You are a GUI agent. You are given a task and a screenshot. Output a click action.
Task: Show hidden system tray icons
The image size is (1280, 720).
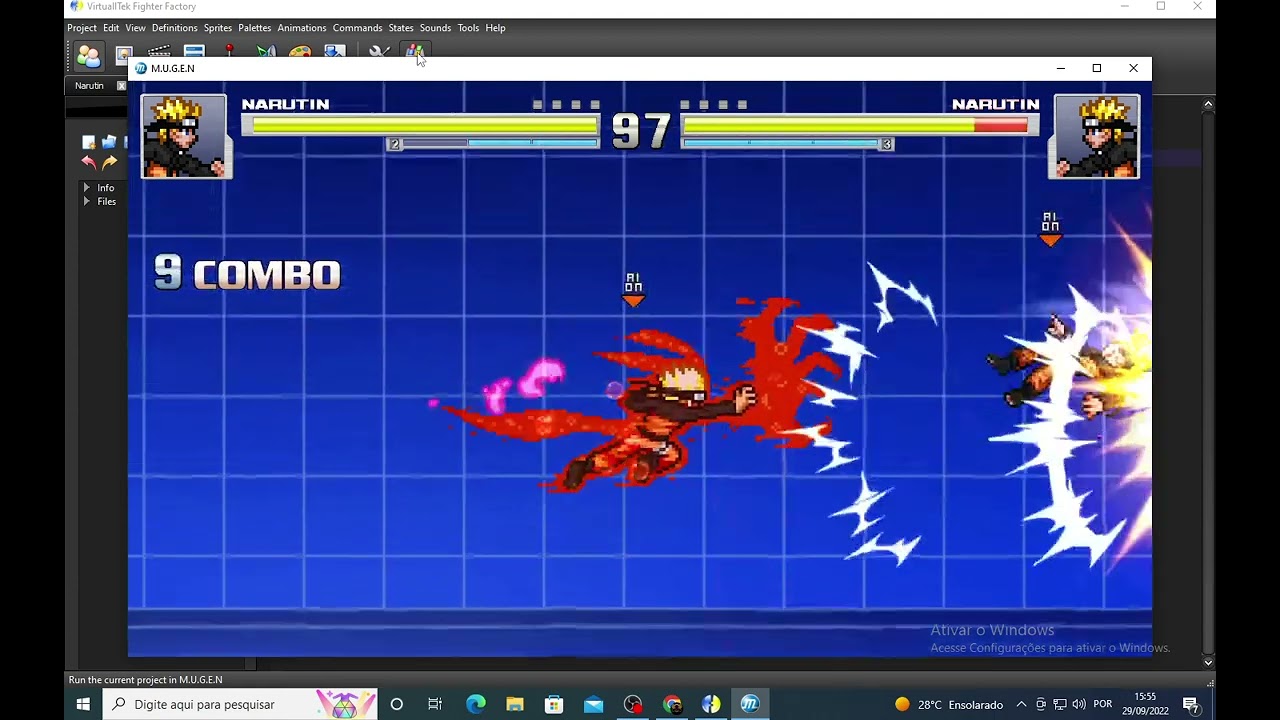[x=1021, y=704]
